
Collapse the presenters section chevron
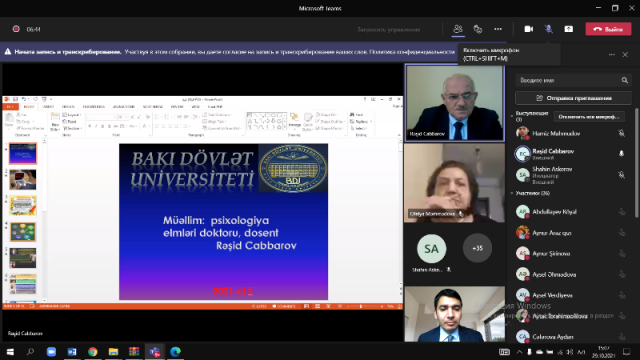pos(512,116)
